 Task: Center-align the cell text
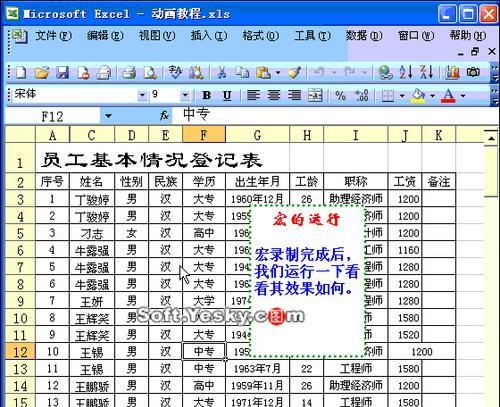[x=274, y=96]
